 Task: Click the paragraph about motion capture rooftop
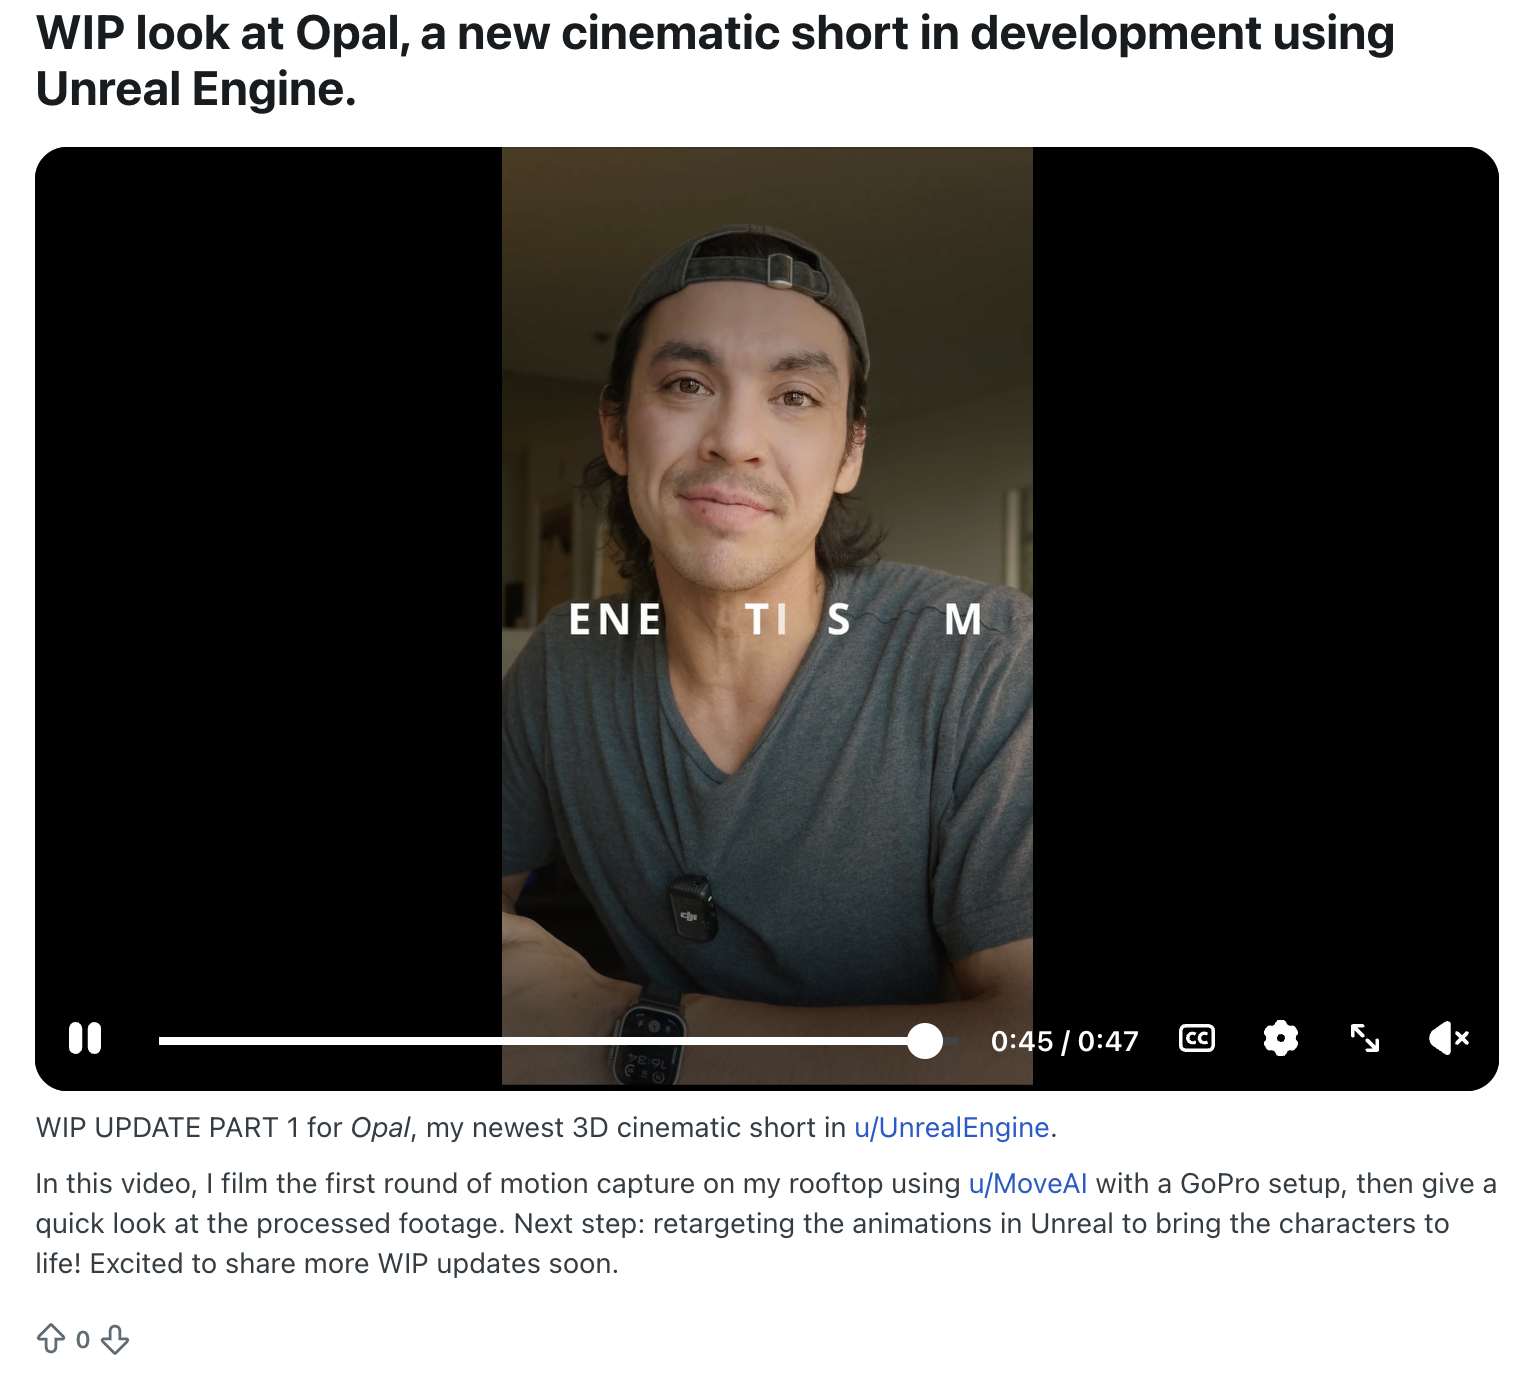pos(766,1224)
